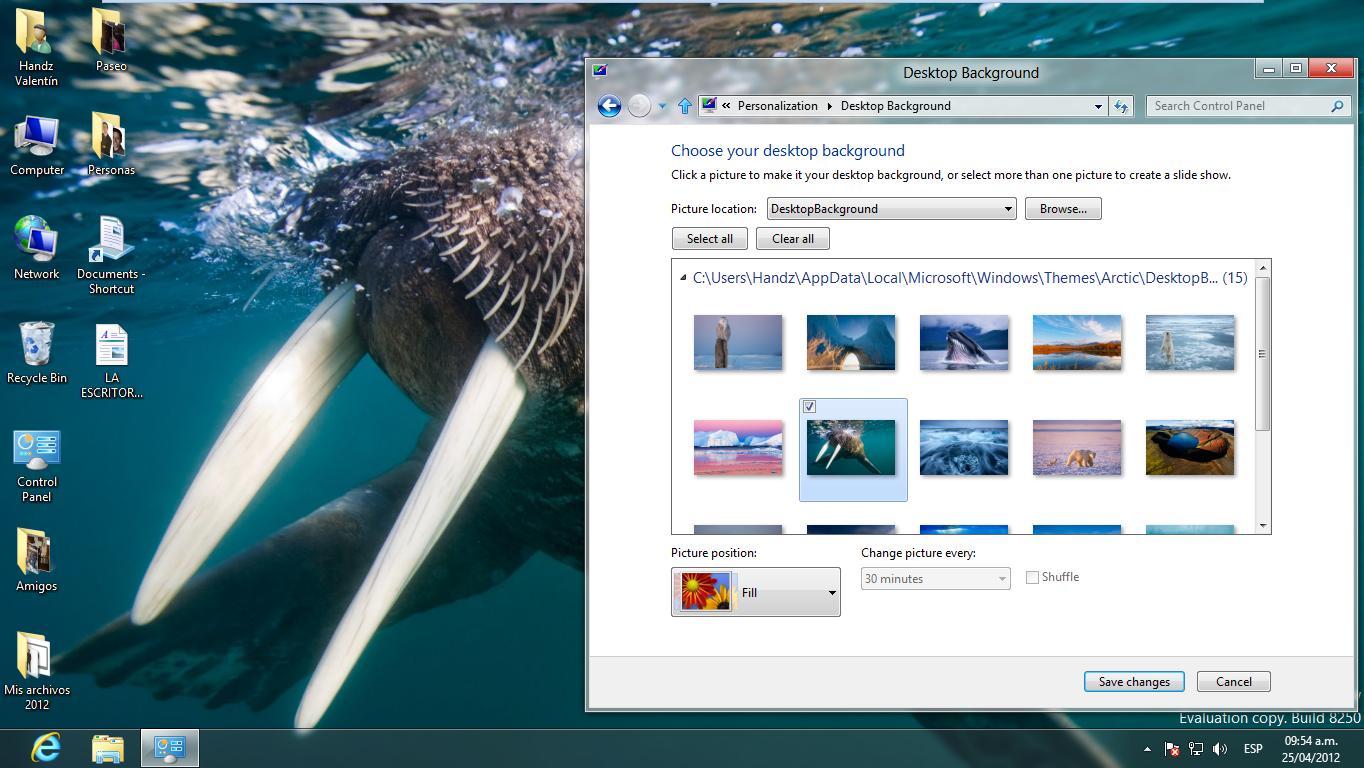Click the search magnifier icon
1364x768 pixels.
[1337, 106]
